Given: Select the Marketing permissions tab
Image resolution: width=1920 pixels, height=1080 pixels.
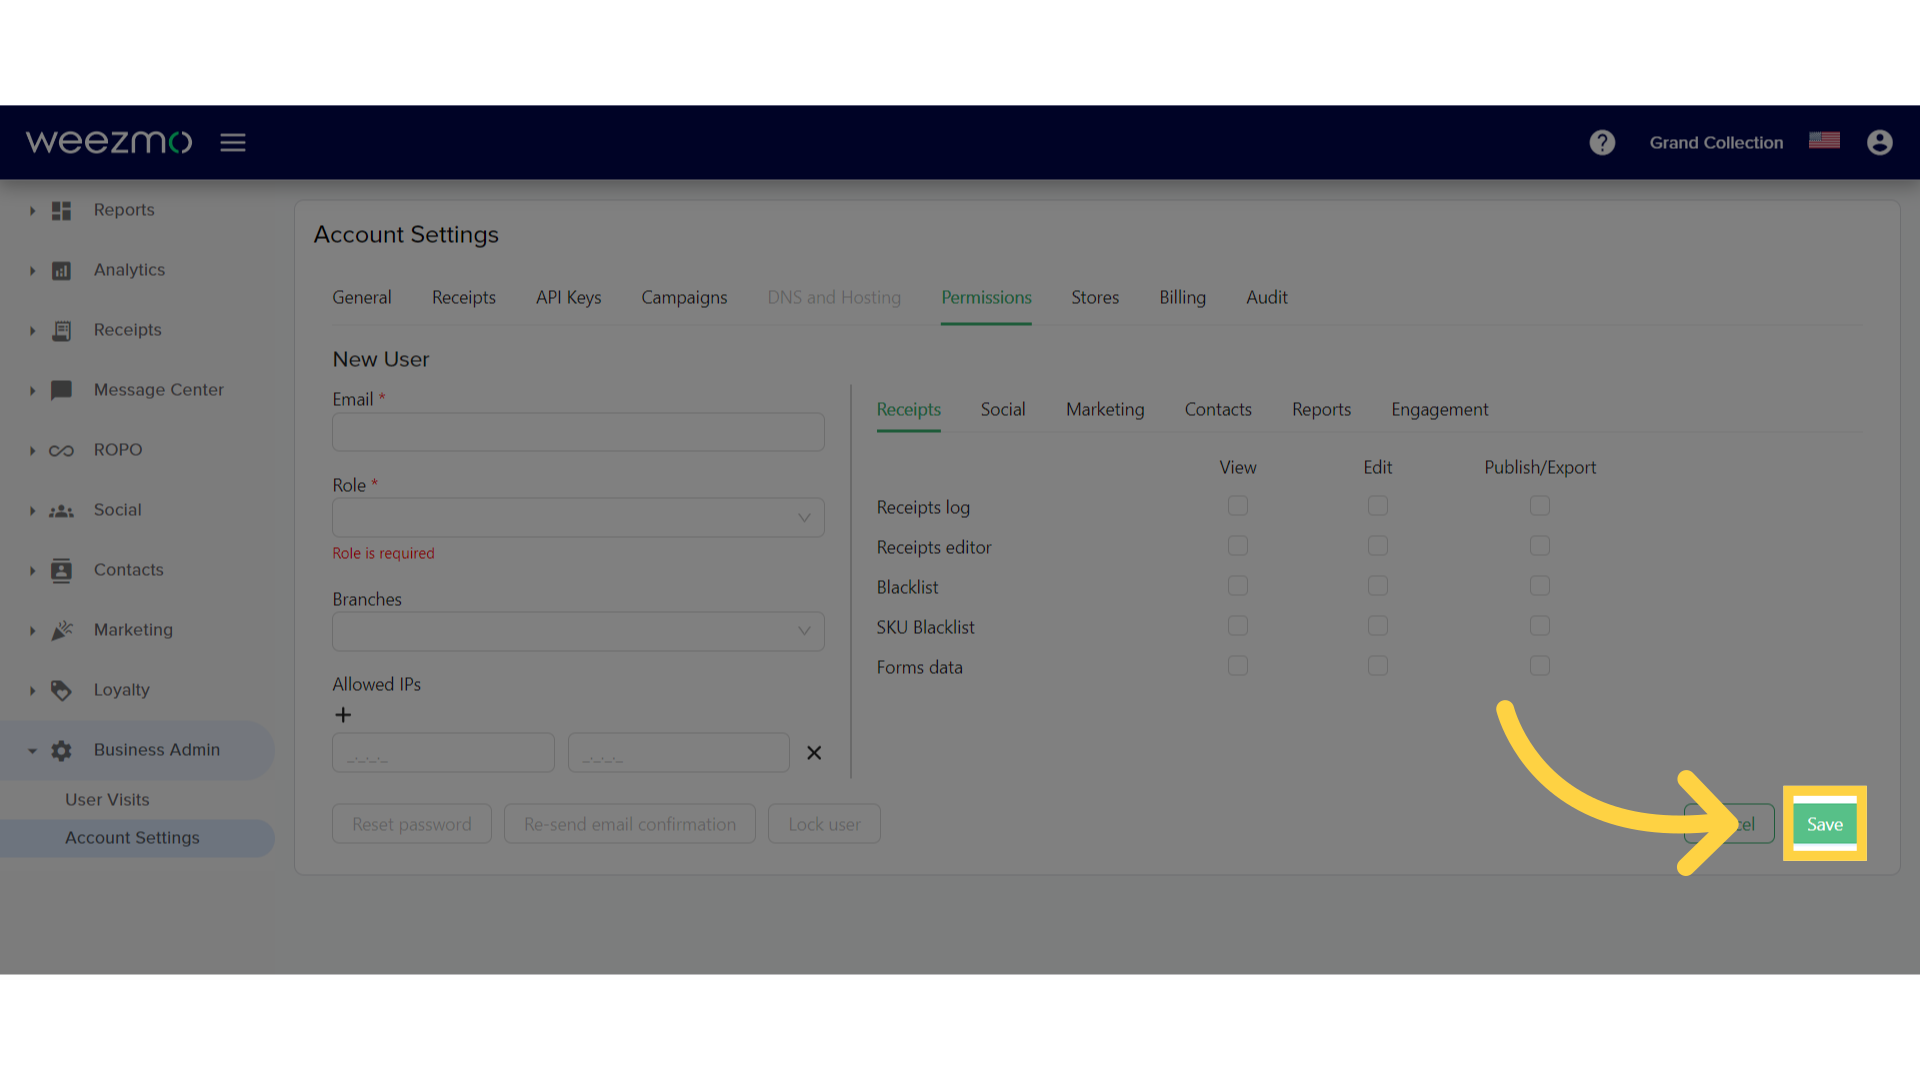Looking at the screenshot, I should [x=1105, y=410].
